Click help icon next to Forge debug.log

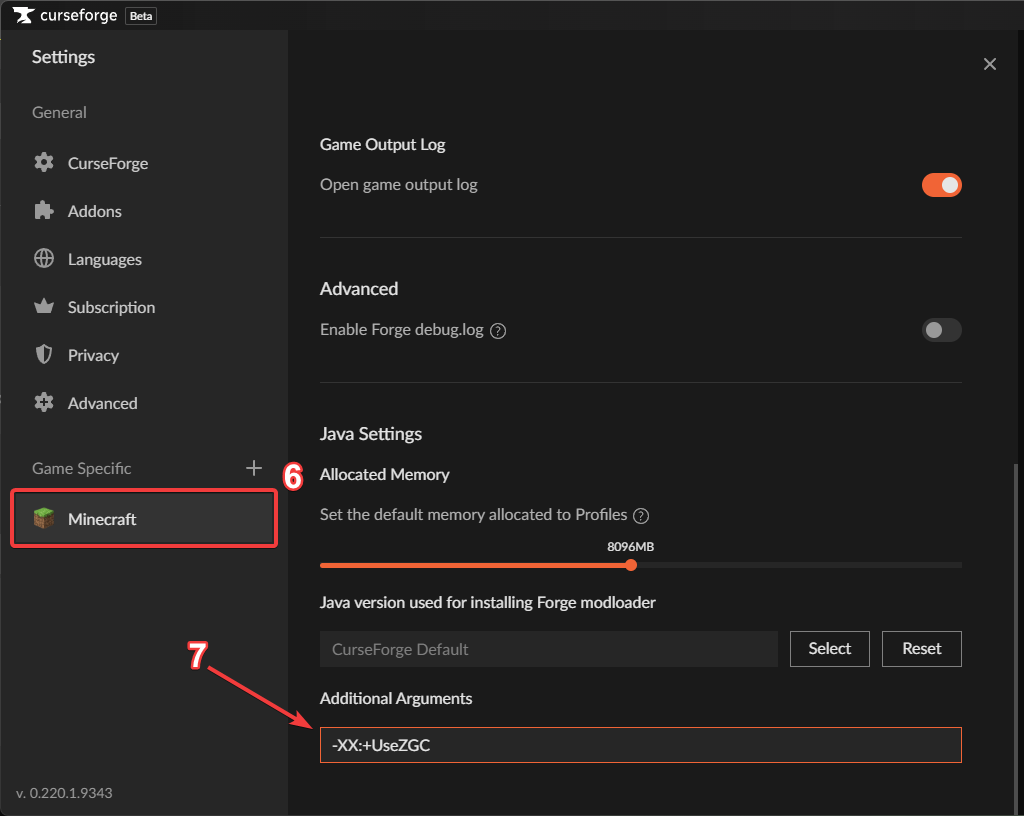498,331
